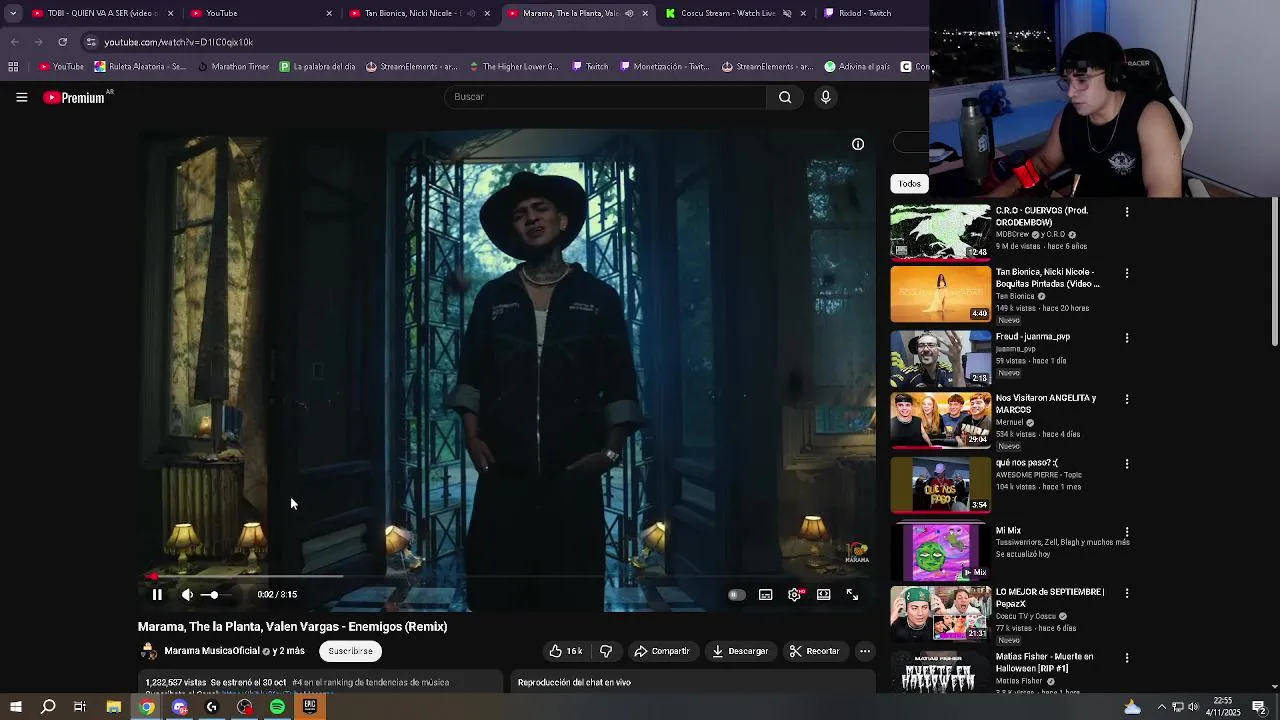This screenshot has width=1280, height=720.
Task: Open the tab search dropdown arrow
Action: click(x=13, y=13)
